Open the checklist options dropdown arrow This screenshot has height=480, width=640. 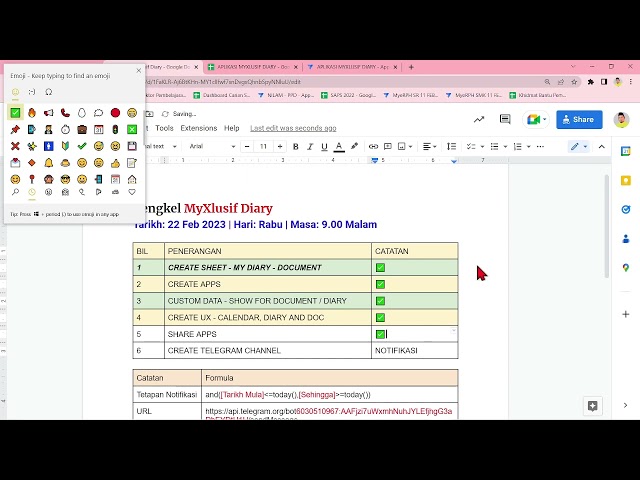click(482, 147)
